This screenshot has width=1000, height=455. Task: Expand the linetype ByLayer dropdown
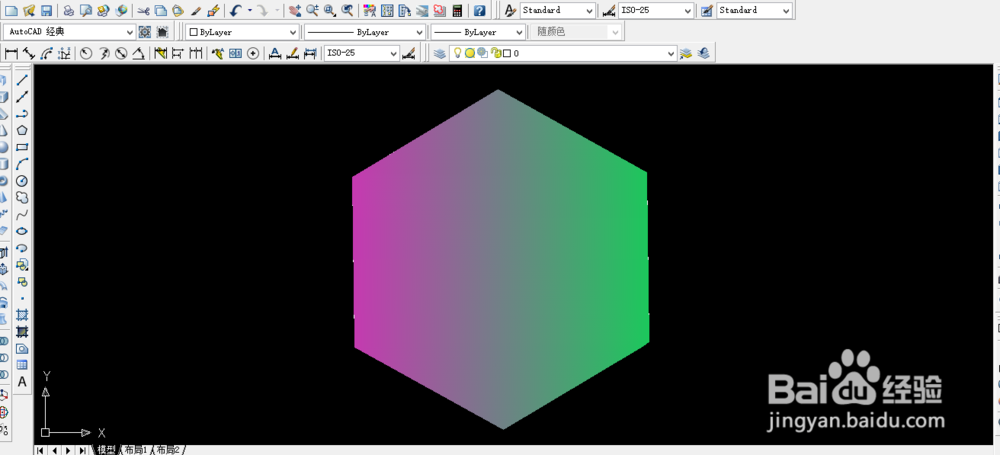(x=419, y=32)
